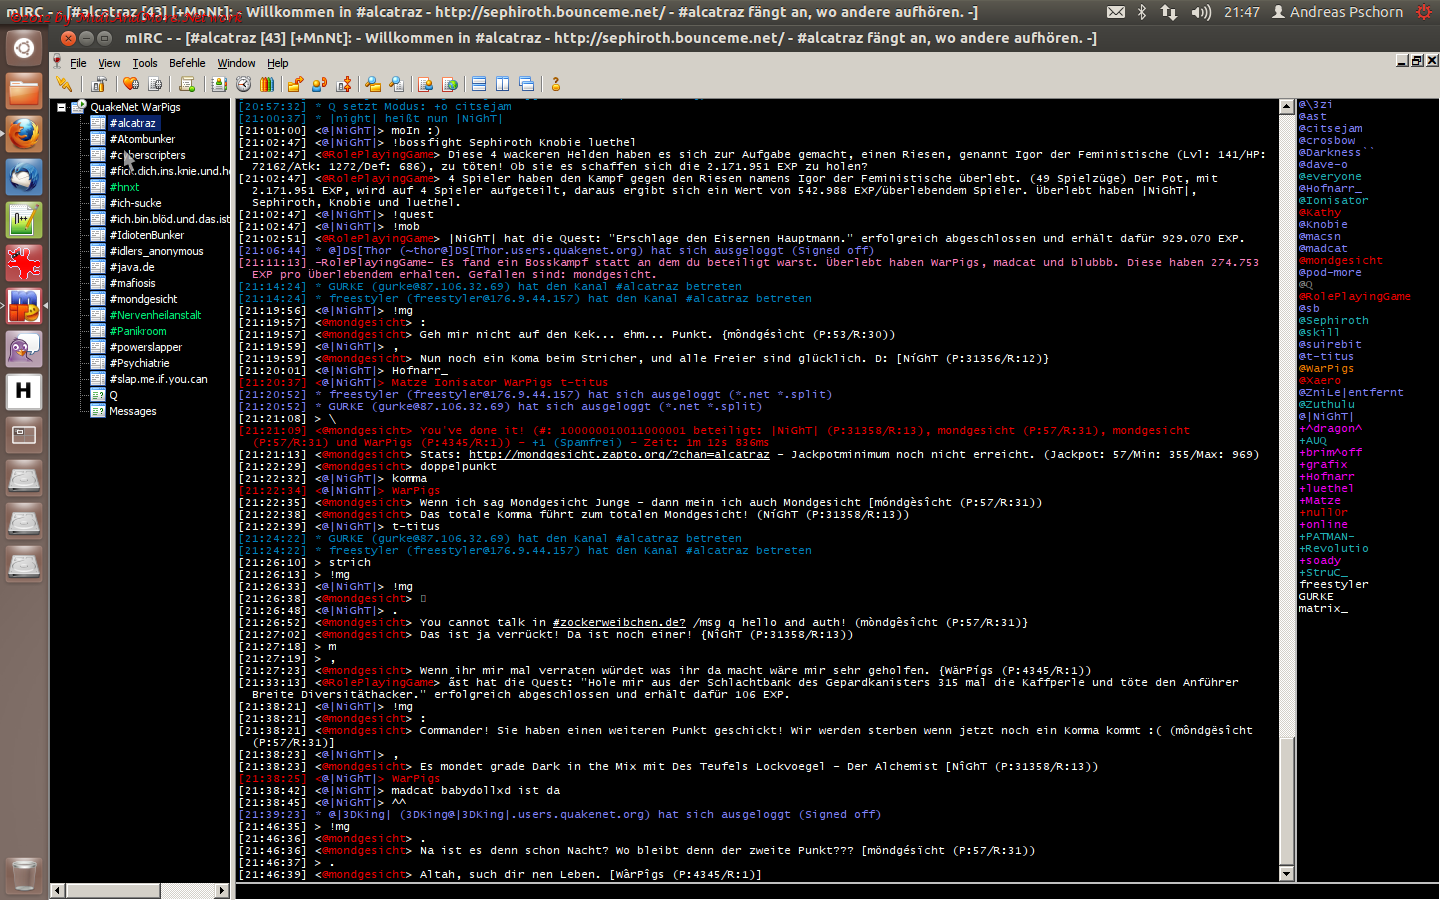The height and width of the screenshot is (900, 1440).
Task: Open the Timers clock icon
Action: pyautogui.click(x=243, y=85)
